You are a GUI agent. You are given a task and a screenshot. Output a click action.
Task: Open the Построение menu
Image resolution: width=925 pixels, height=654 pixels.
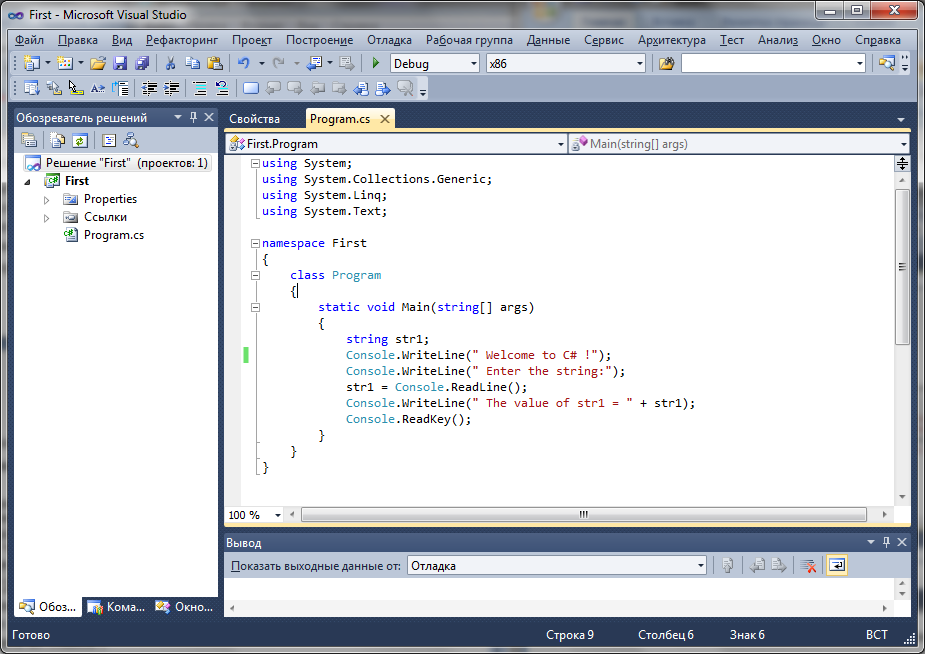coord(320,40)
